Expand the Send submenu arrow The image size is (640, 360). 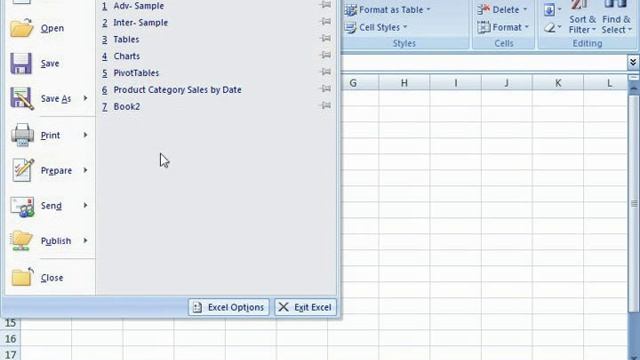(x=85, y=205)
